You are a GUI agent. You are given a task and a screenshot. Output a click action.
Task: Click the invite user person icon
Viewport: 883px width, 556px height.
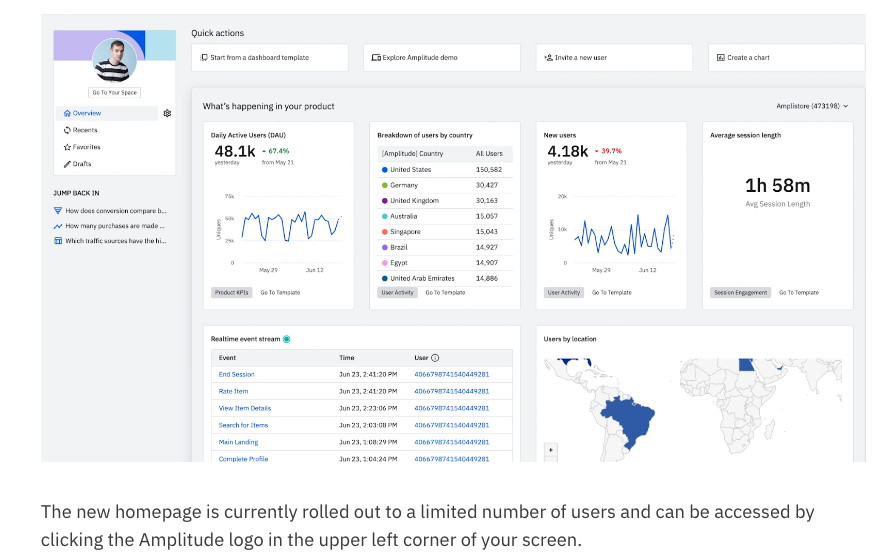(548, 57)
